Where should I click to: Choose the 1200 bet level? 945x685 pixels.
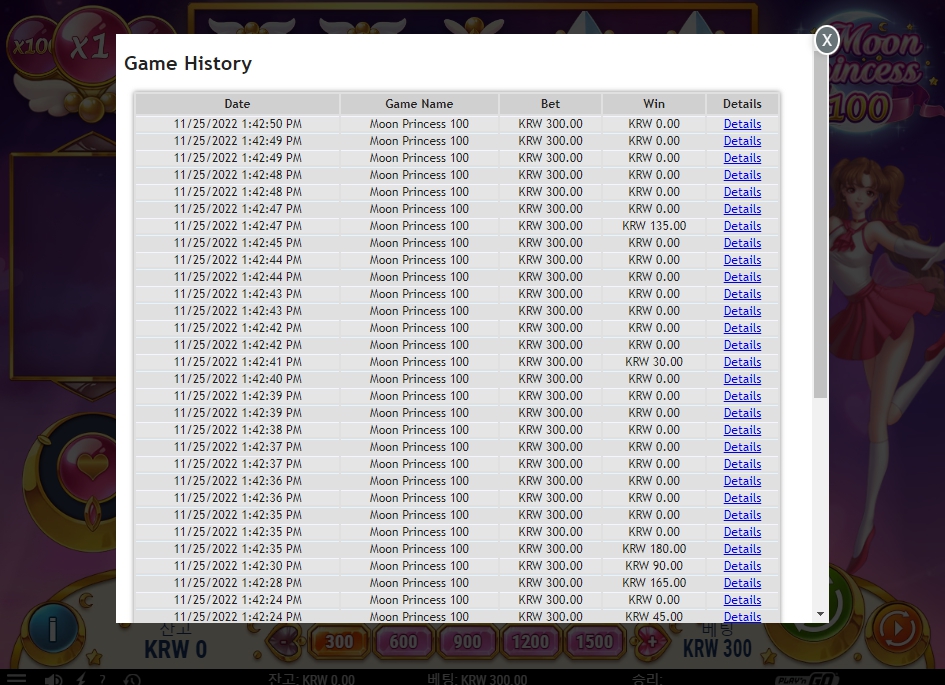point(530,642)
